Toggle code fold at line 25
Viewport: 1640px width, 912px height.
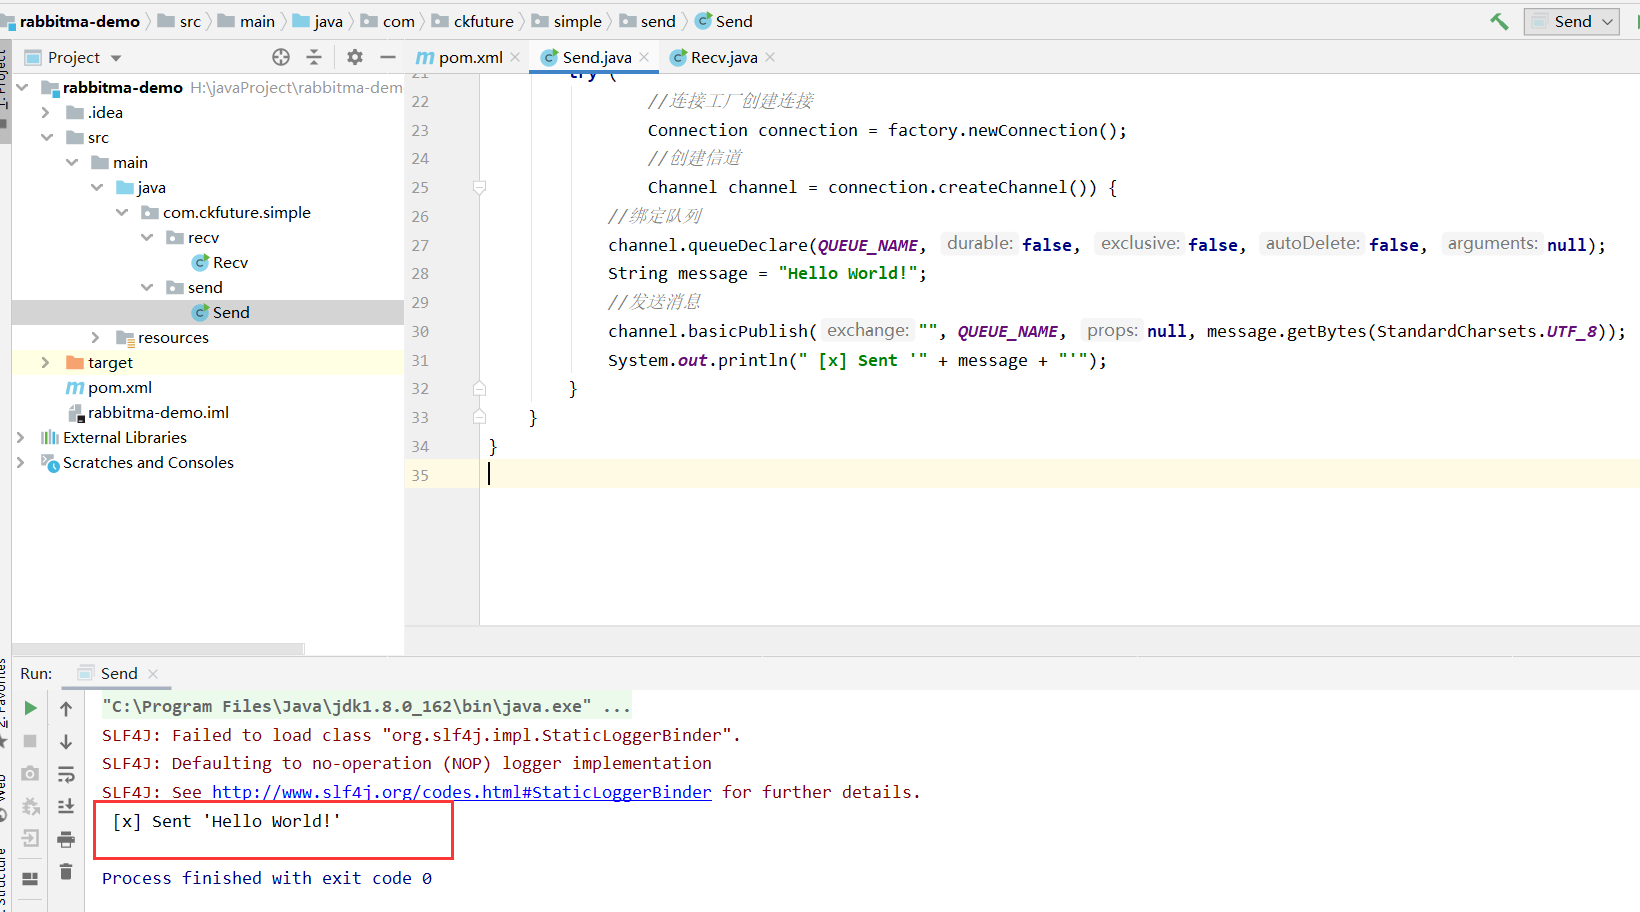click(479, 187)
